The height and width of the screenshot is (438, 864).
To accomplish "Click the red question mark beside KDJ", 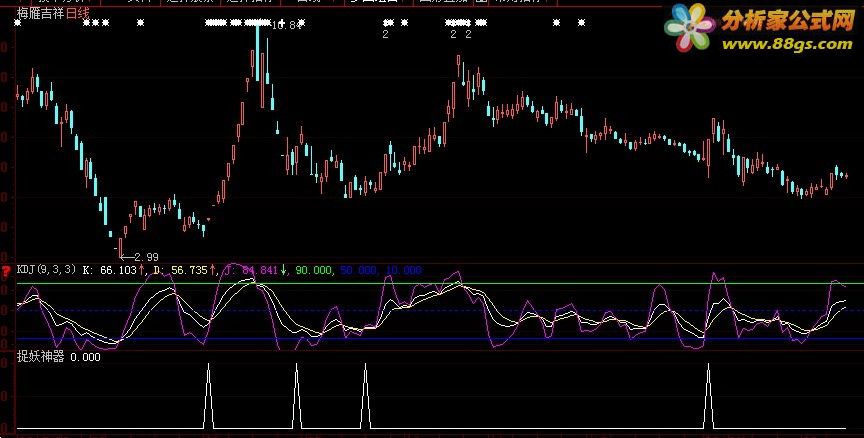I will 6,271.
